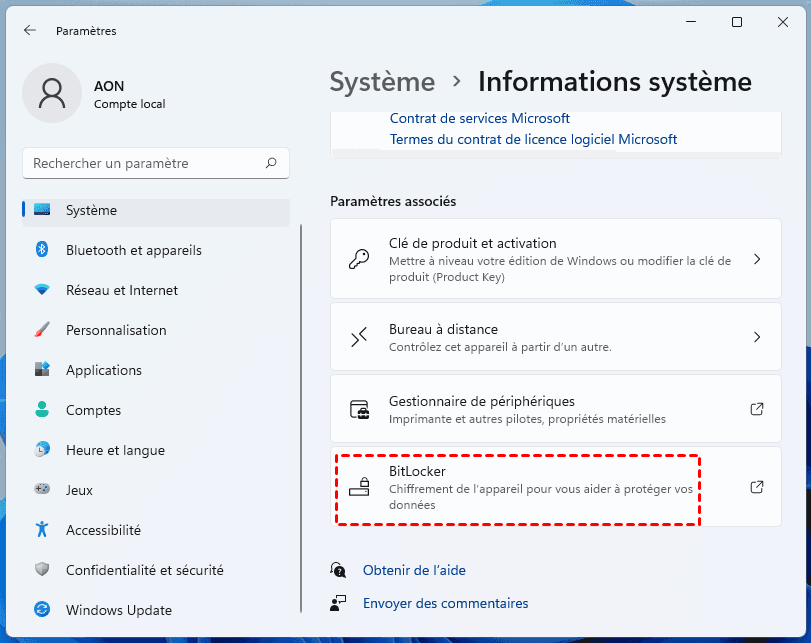Click the Personnalisation paintbrush icon

(42, 330)
